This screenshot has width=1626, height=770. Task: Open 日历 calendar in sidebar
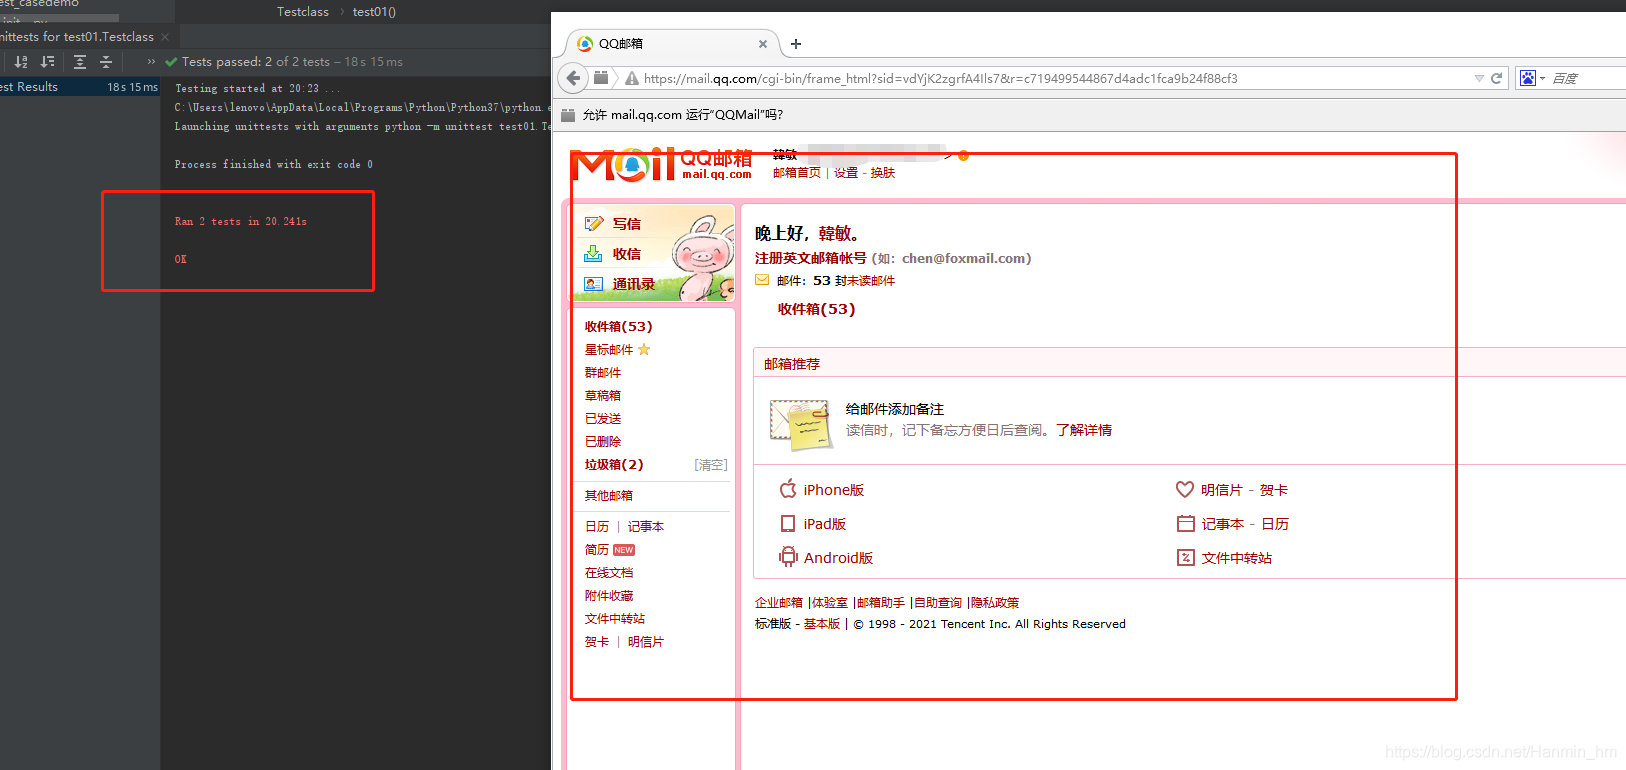tap(597, 527)
